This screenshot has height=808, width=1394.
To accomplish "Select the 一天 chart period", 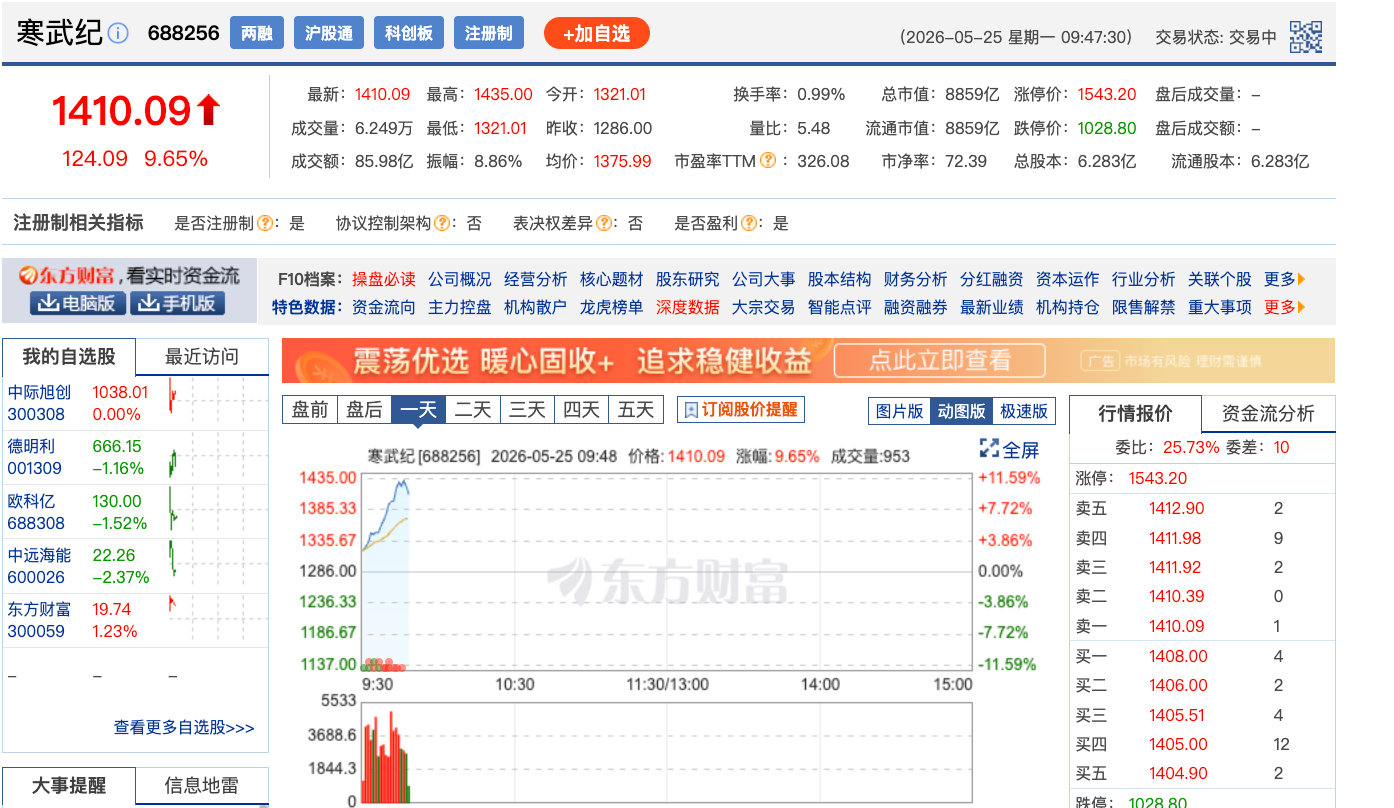I will 418,409.
